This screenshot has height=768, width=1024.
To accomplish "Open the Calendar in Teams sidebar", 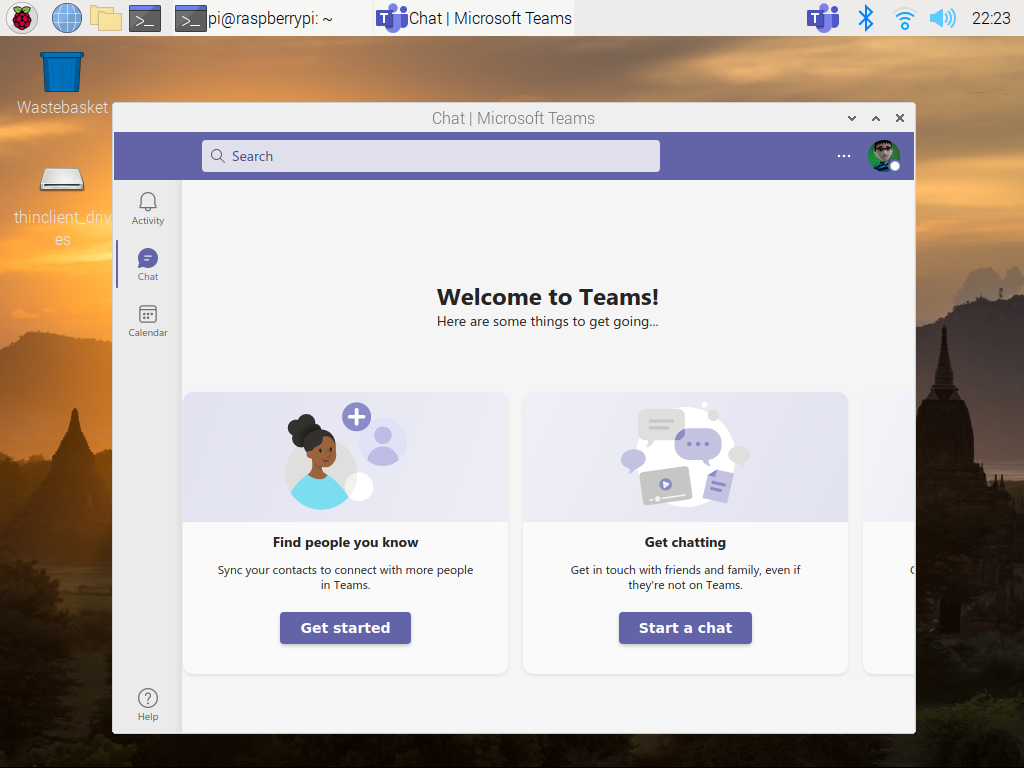I will 148,321.
